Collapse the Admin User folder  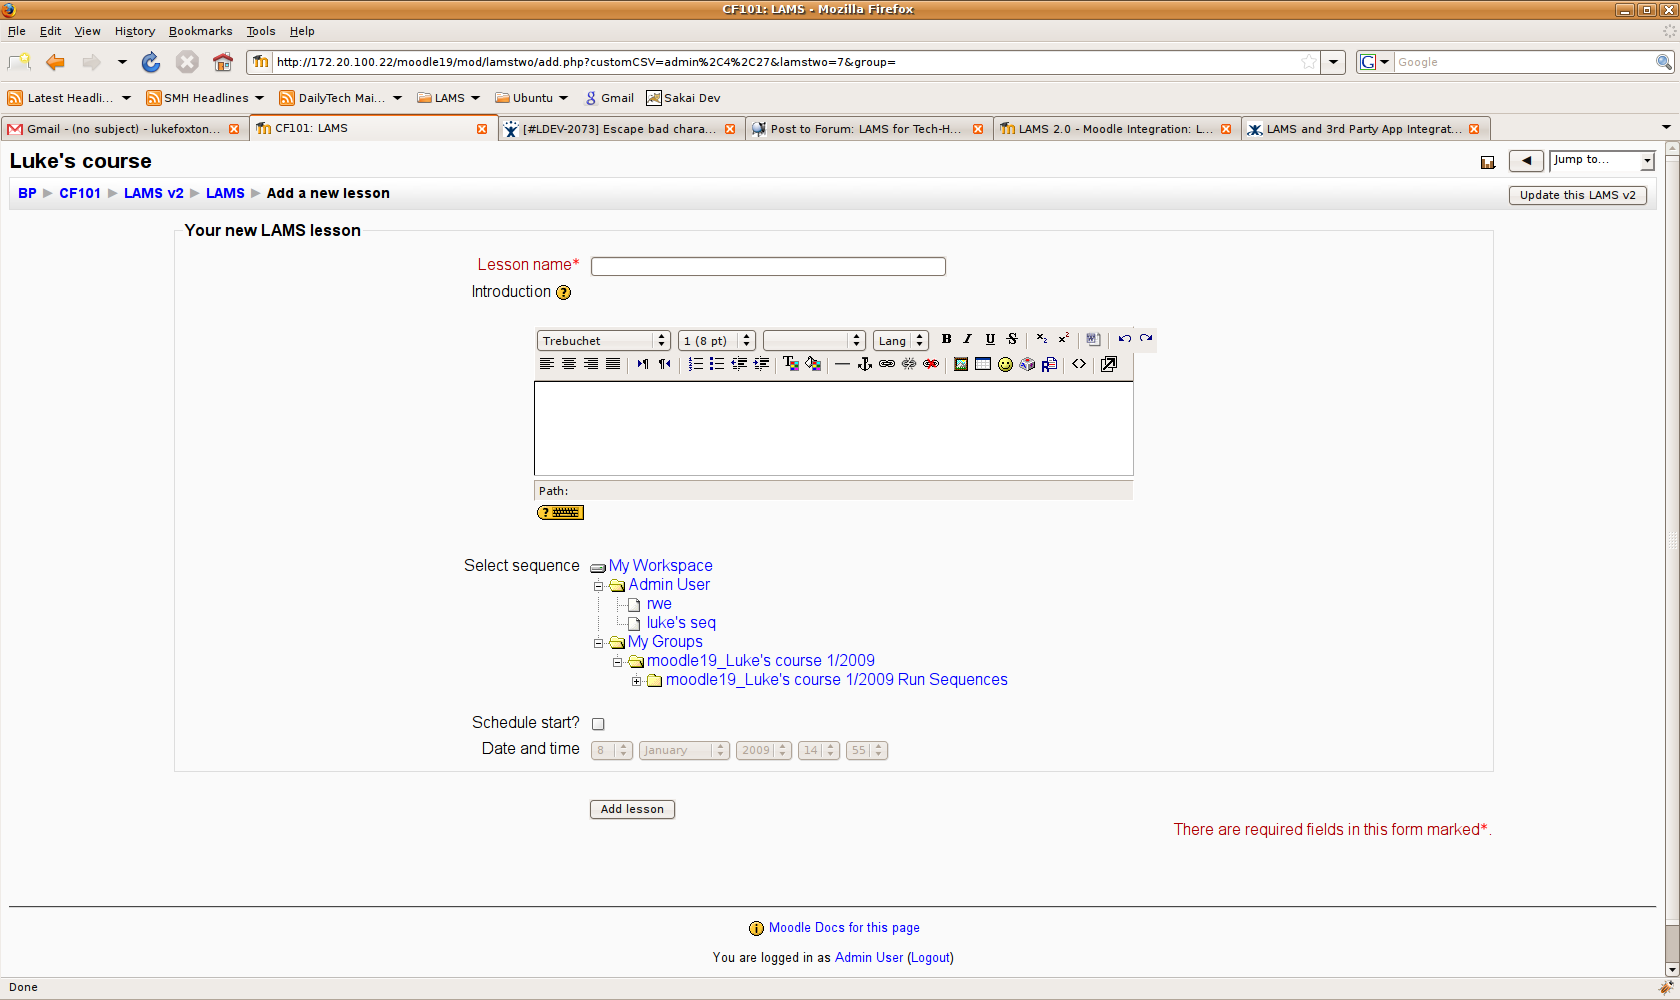599,586
